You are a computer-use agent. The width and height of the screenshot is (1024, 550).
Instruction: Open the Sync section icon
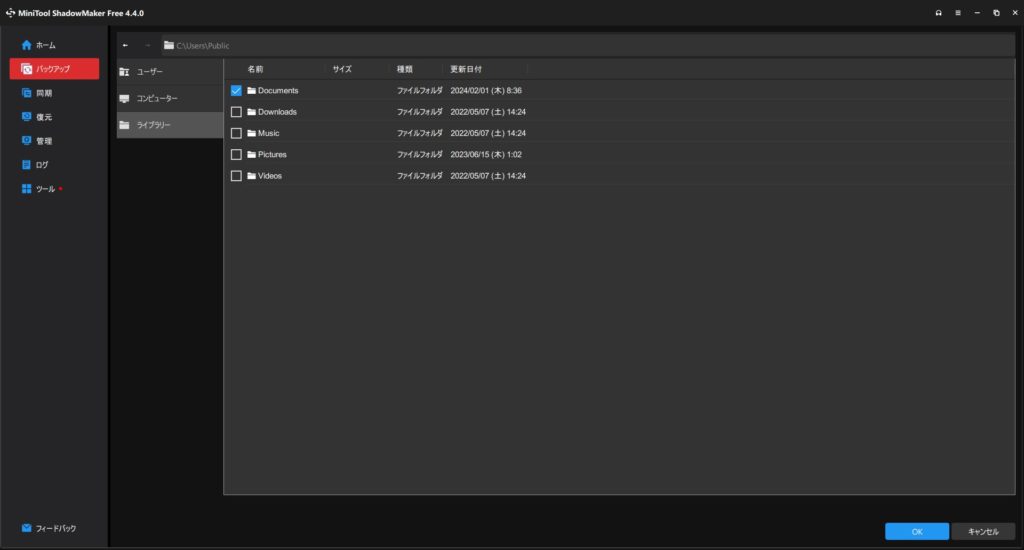tap(27, 93)
